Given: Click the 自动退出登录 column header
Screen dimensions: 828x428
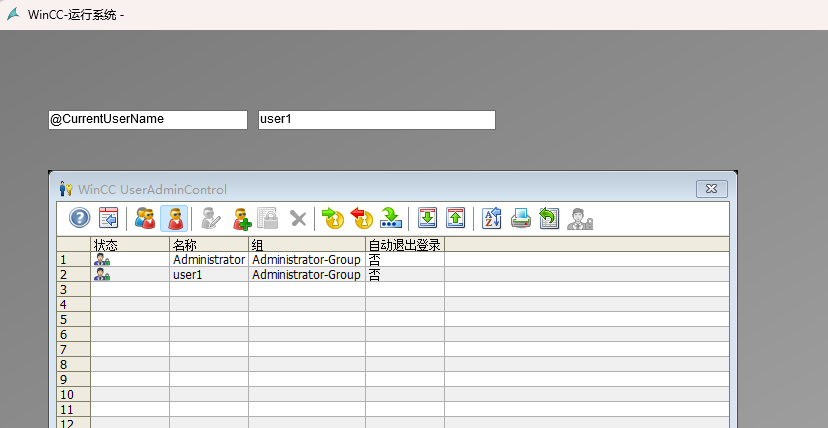Looking at the screenshot, I should [404, 244].
